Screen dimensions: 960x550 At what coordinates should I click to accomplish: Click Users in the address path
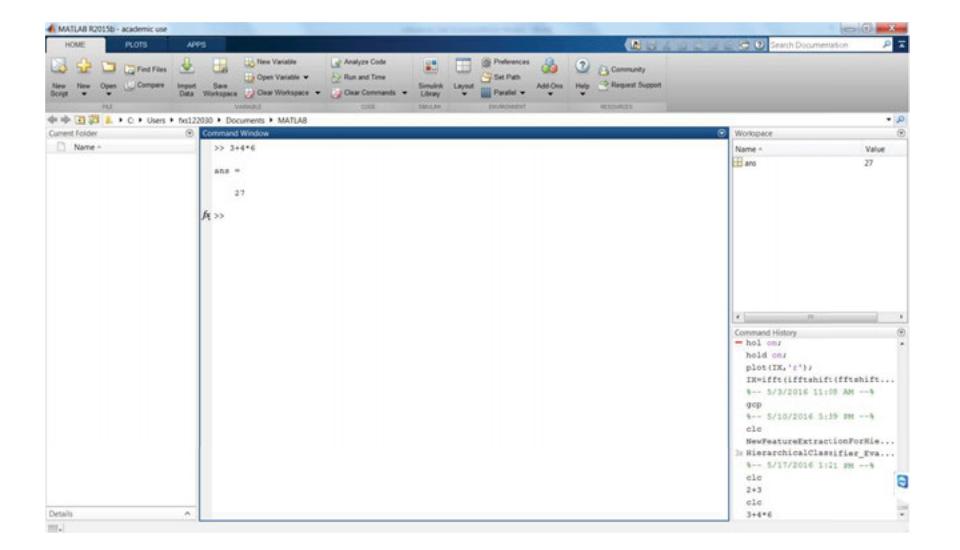(x=156, y=121)
